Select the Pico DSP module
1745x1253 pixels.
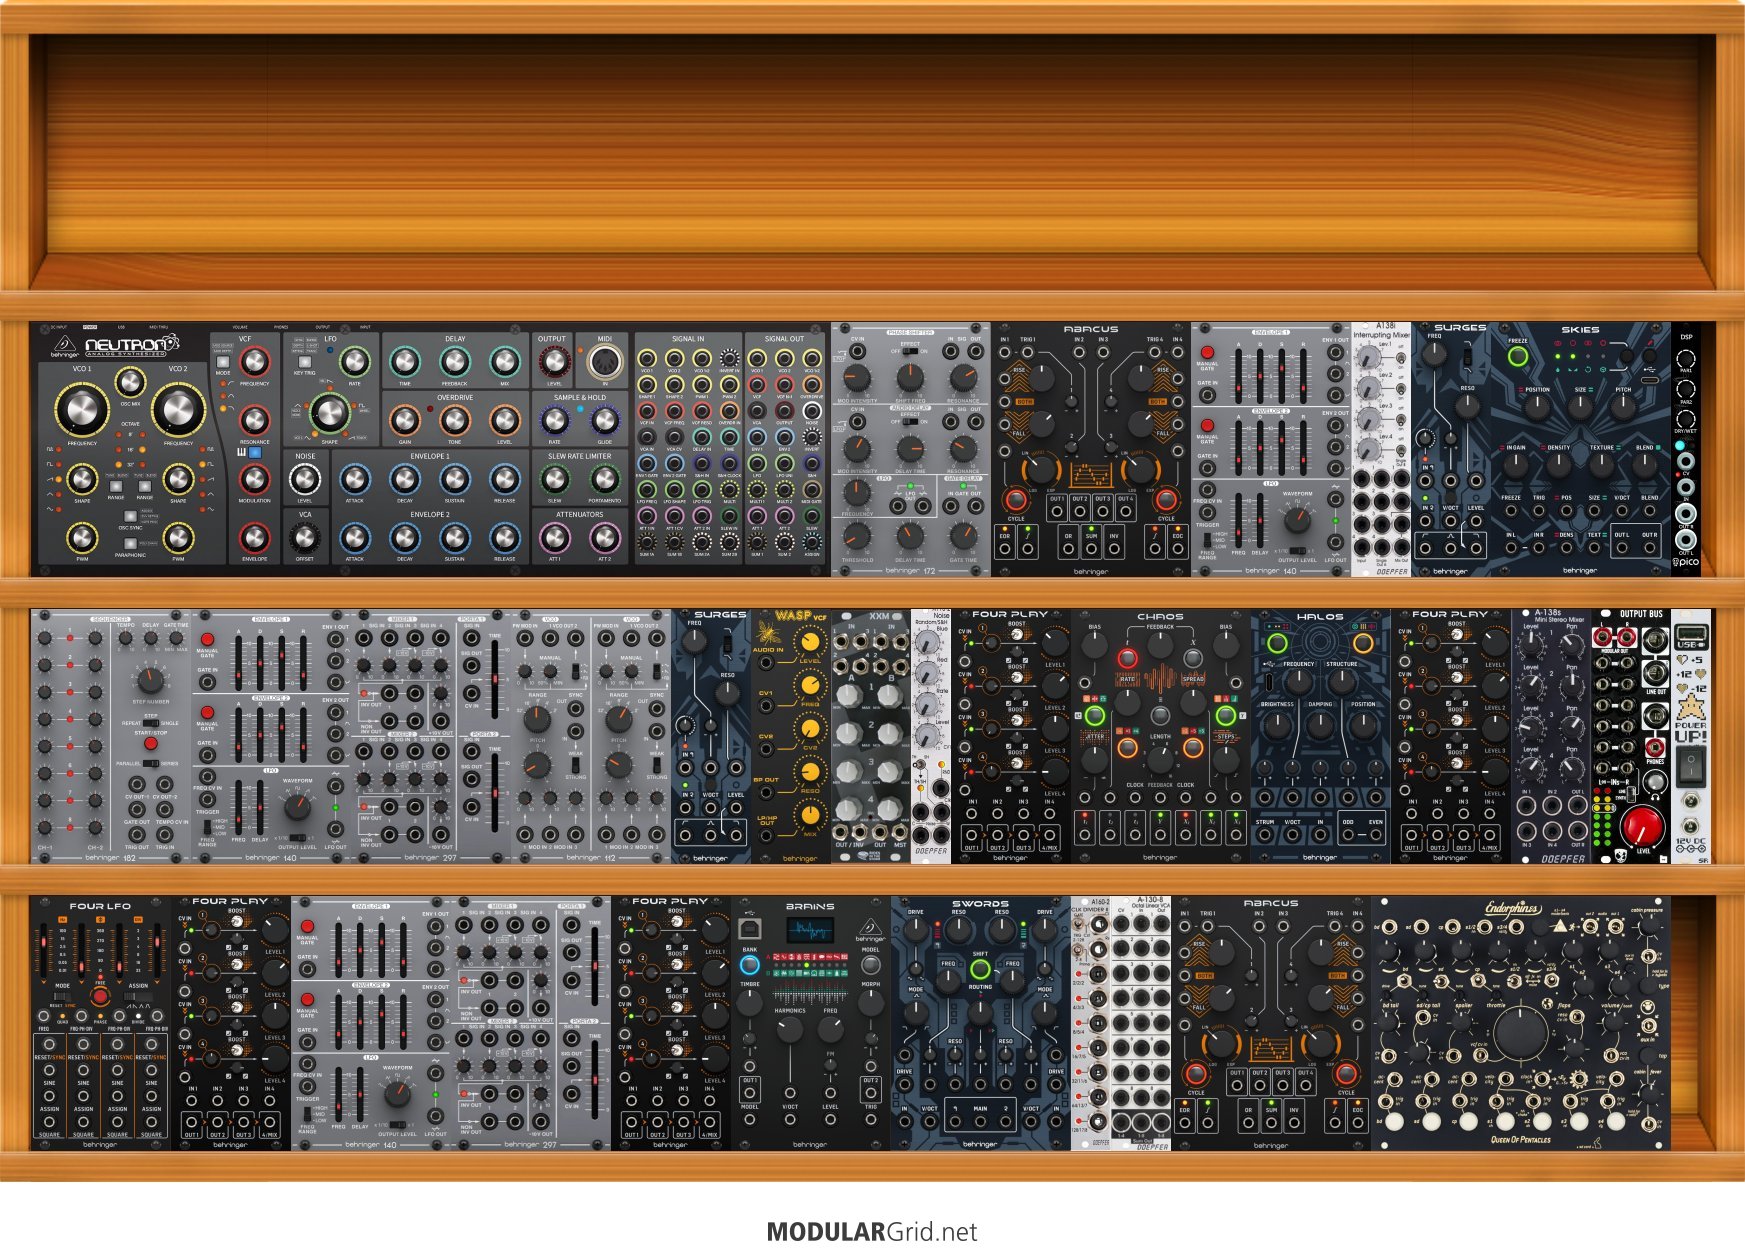tap(1686, 449)
